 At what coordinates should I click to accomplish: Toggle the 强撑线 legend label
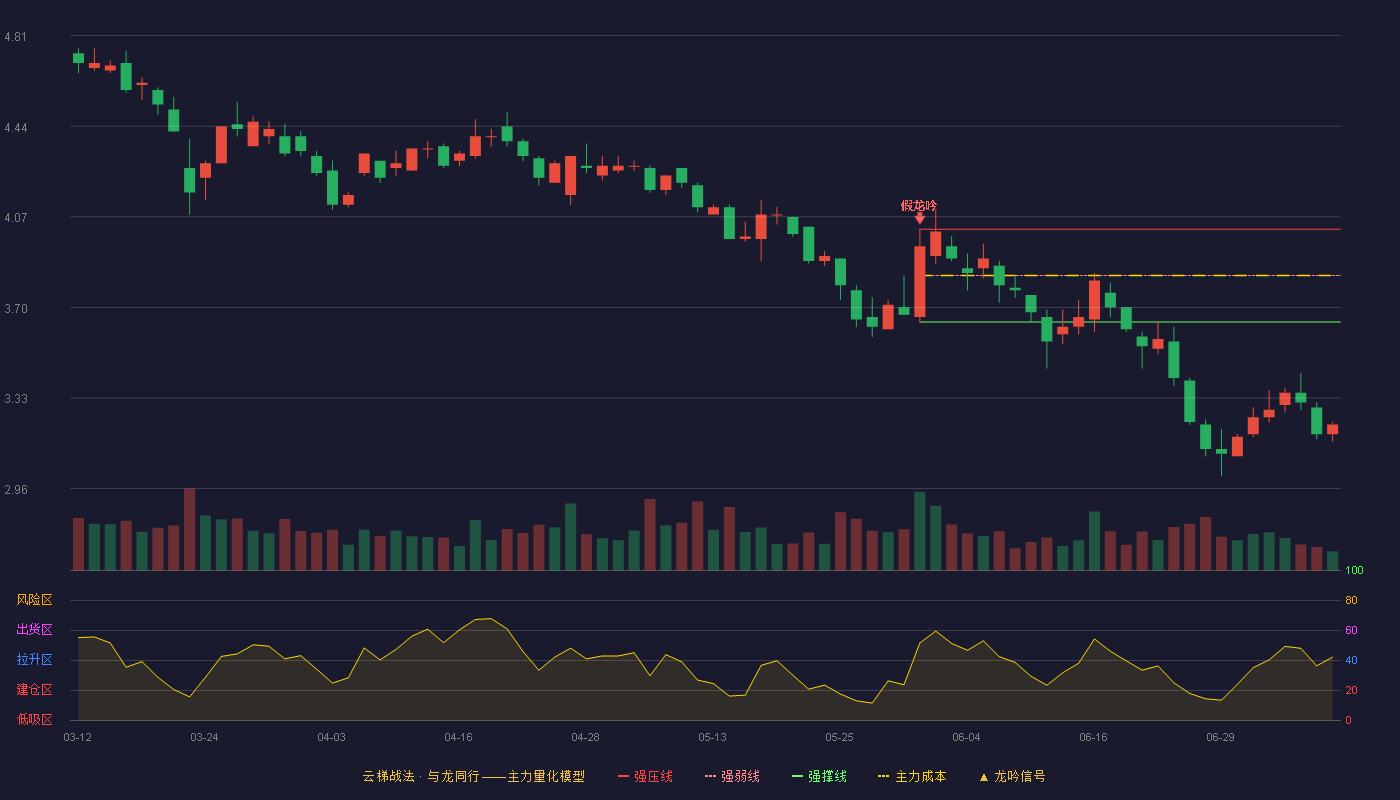tap(827, 776)
